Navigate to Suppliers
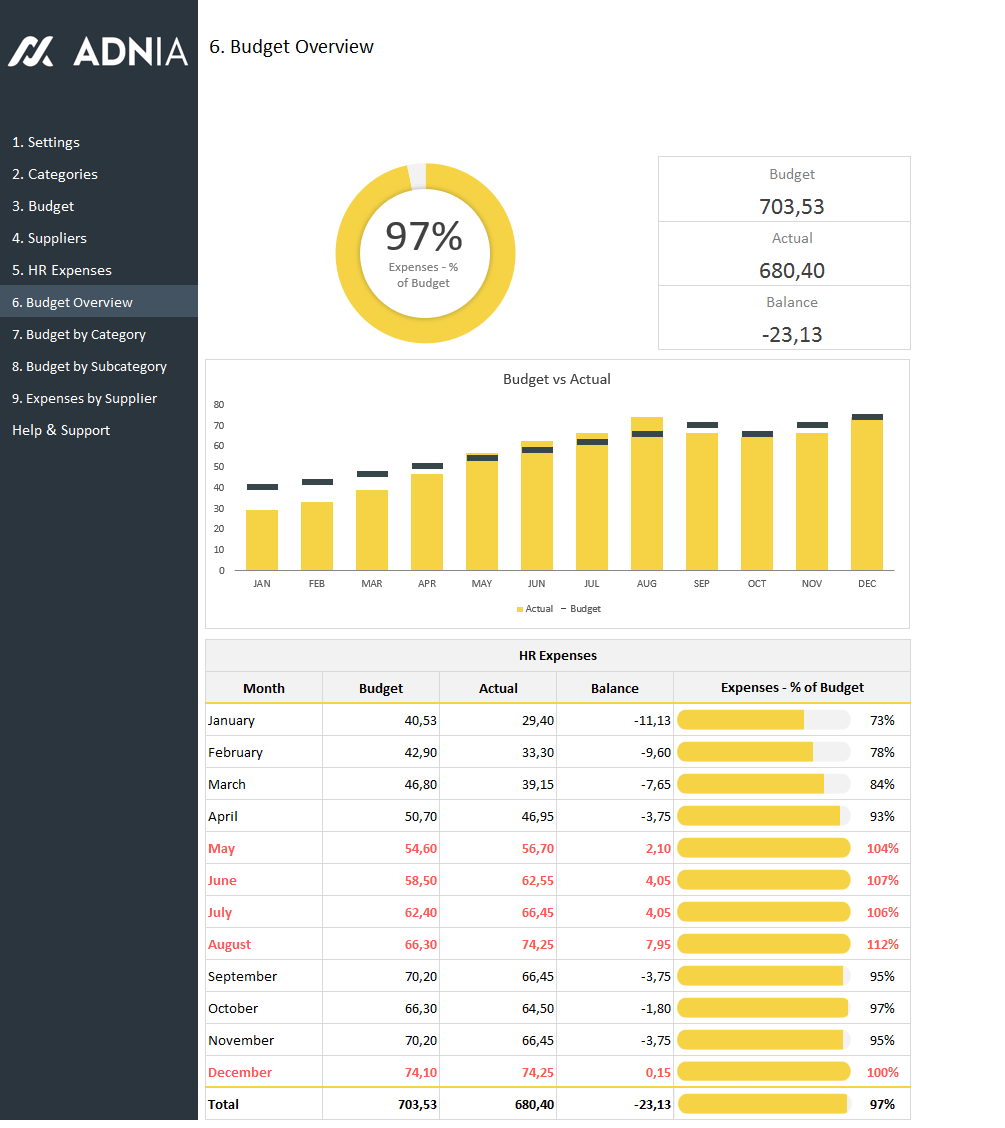The width and height of the screenshot is (1005, 1128). pos(49,238)
